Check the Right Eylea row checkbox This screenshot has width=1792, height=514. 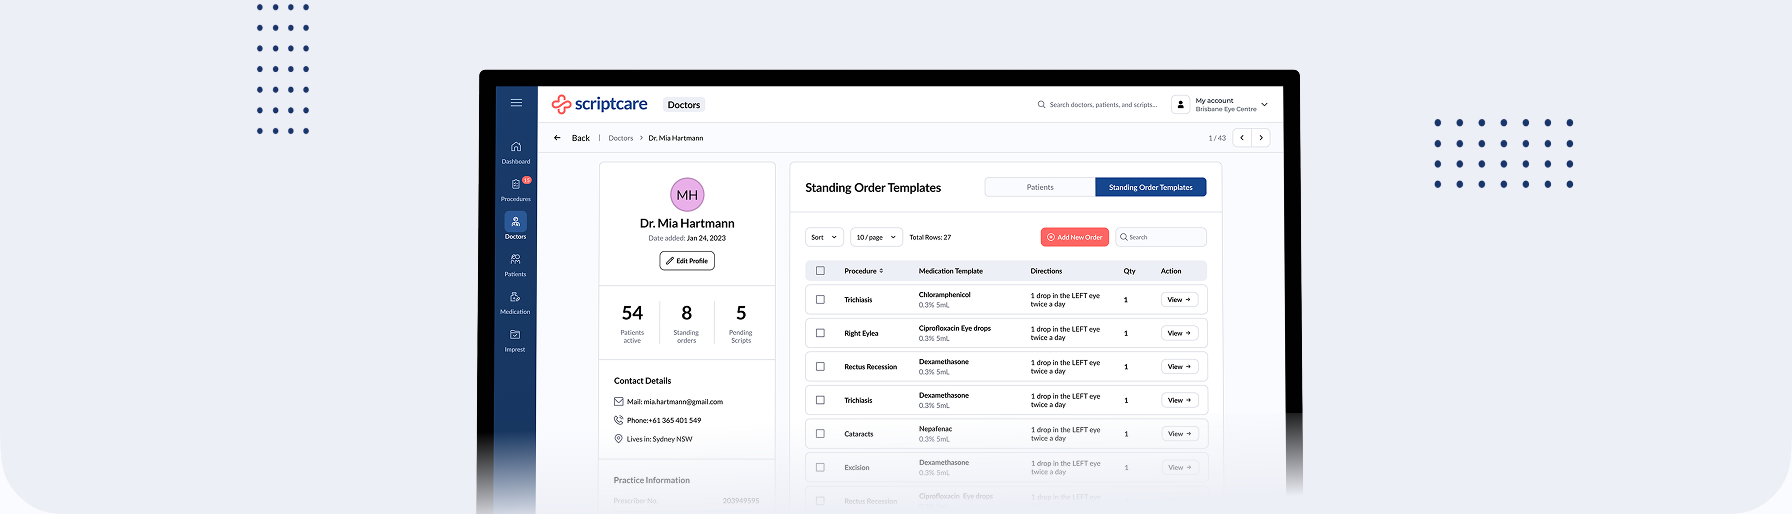[x=820, y=333]
